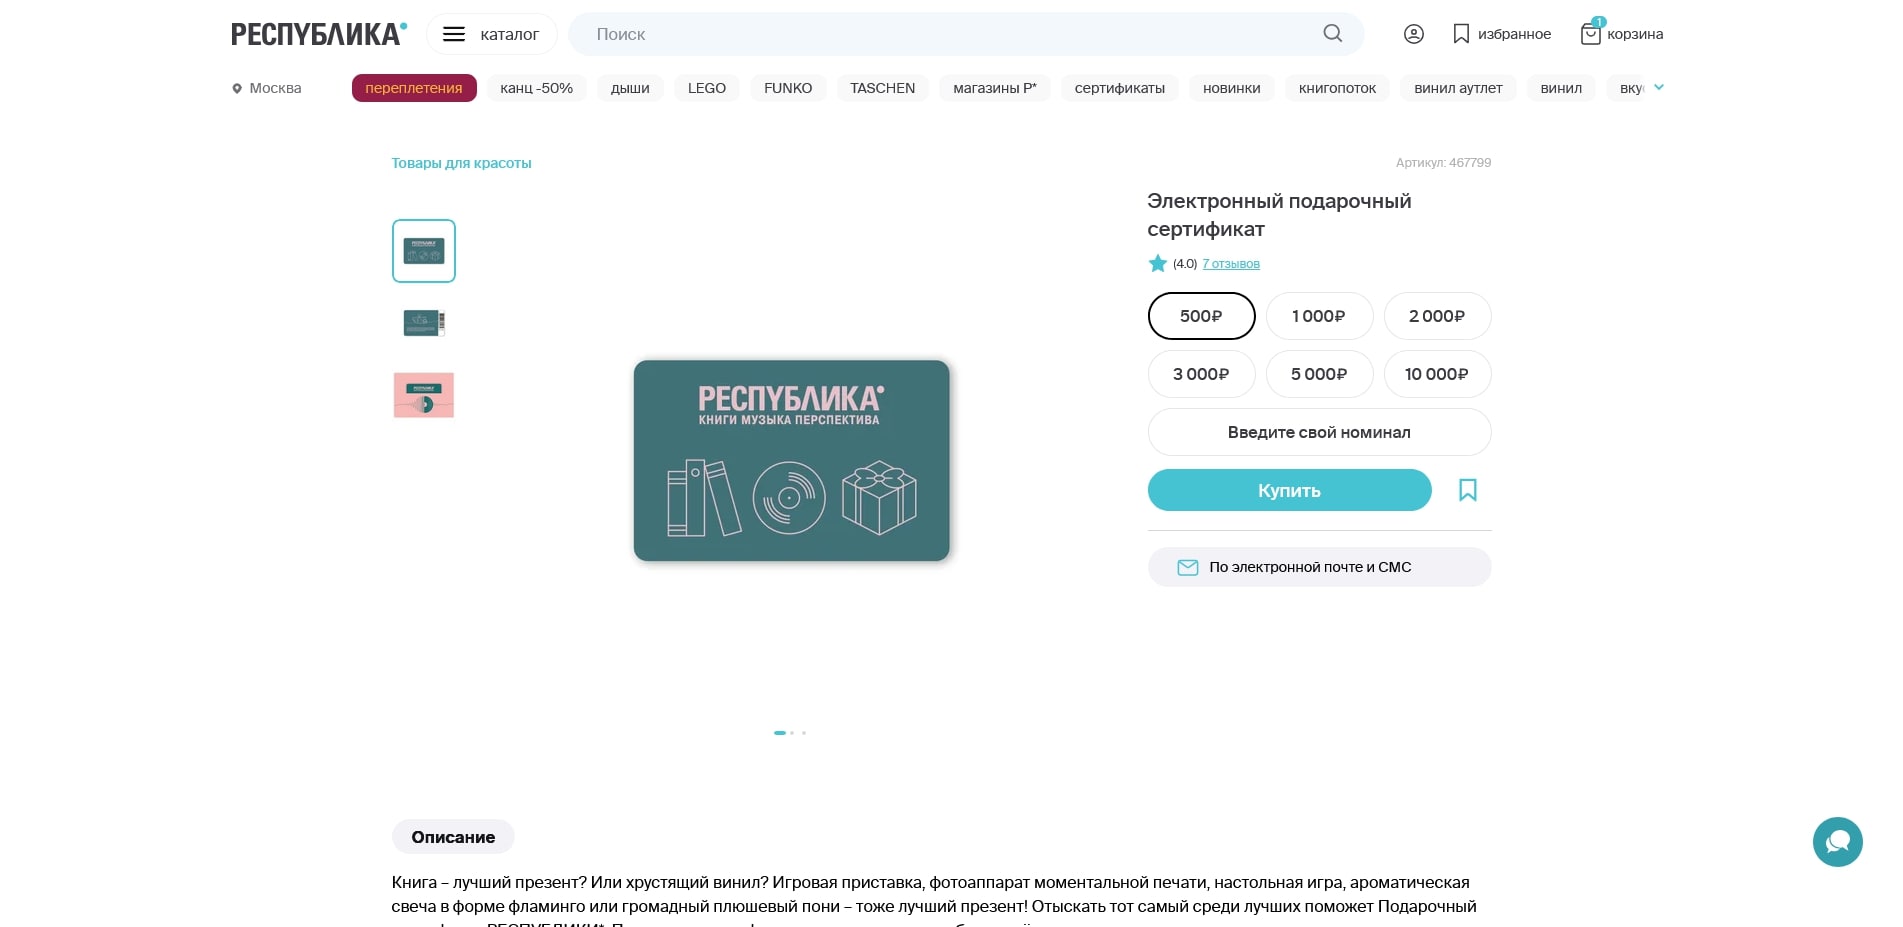Open the chat support bubble
The image size is (1903, 927).
(1837, 842)
